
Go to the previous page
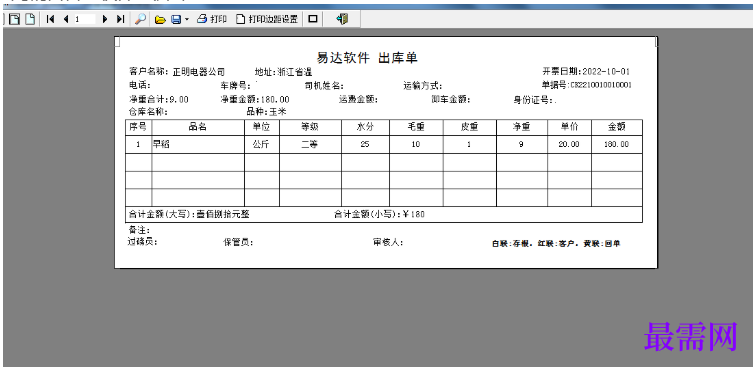(x=66, y=19)
